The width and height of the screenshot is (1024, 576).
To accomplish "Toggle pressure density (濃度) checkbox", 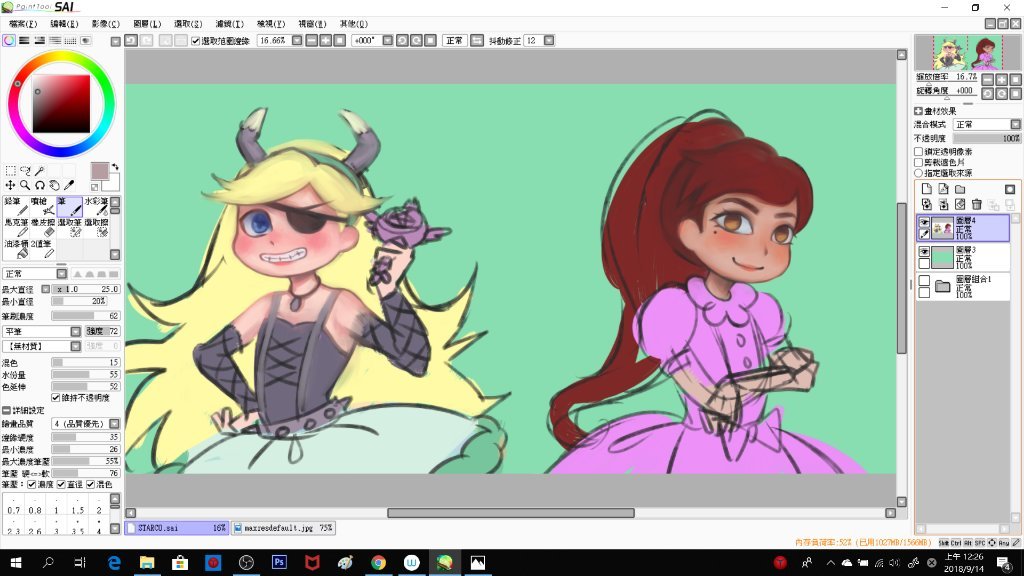I will 31,485.
